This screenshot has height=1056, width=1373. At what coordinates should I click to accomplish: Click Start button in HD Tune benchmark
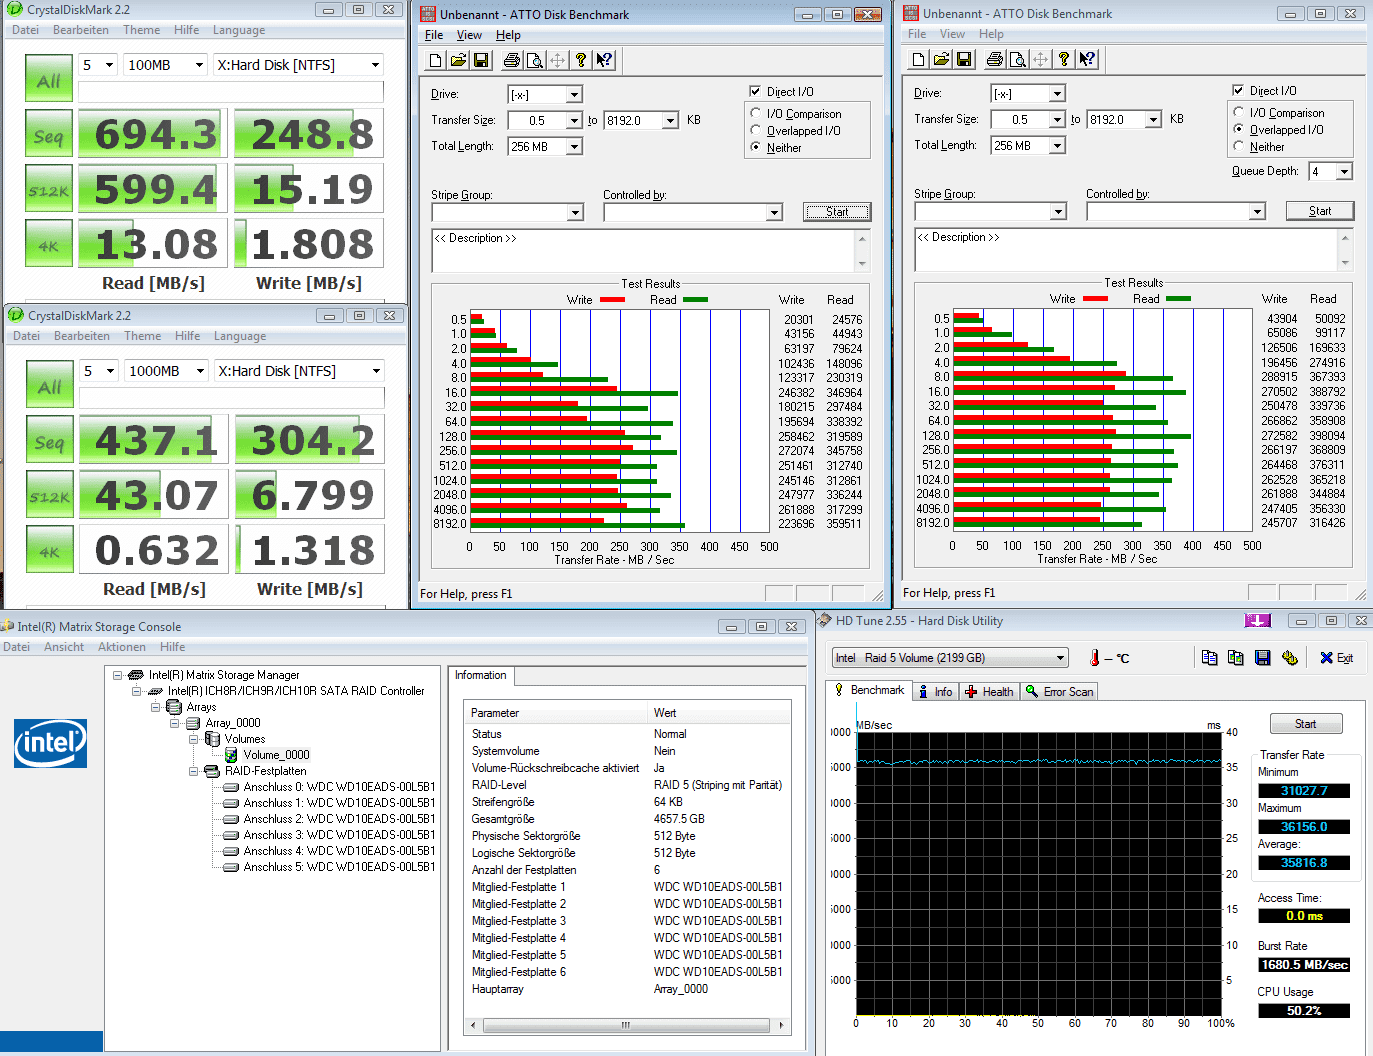tap(1306, 724)
